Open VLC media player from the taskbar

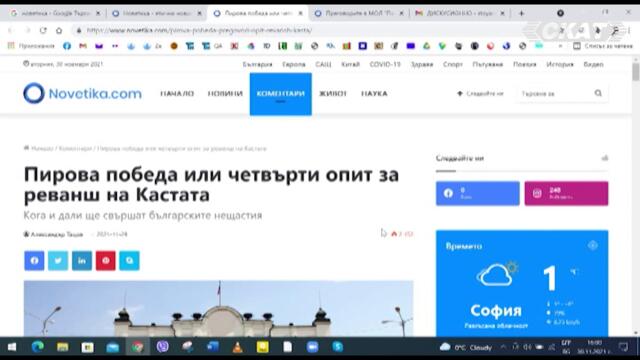238,347
